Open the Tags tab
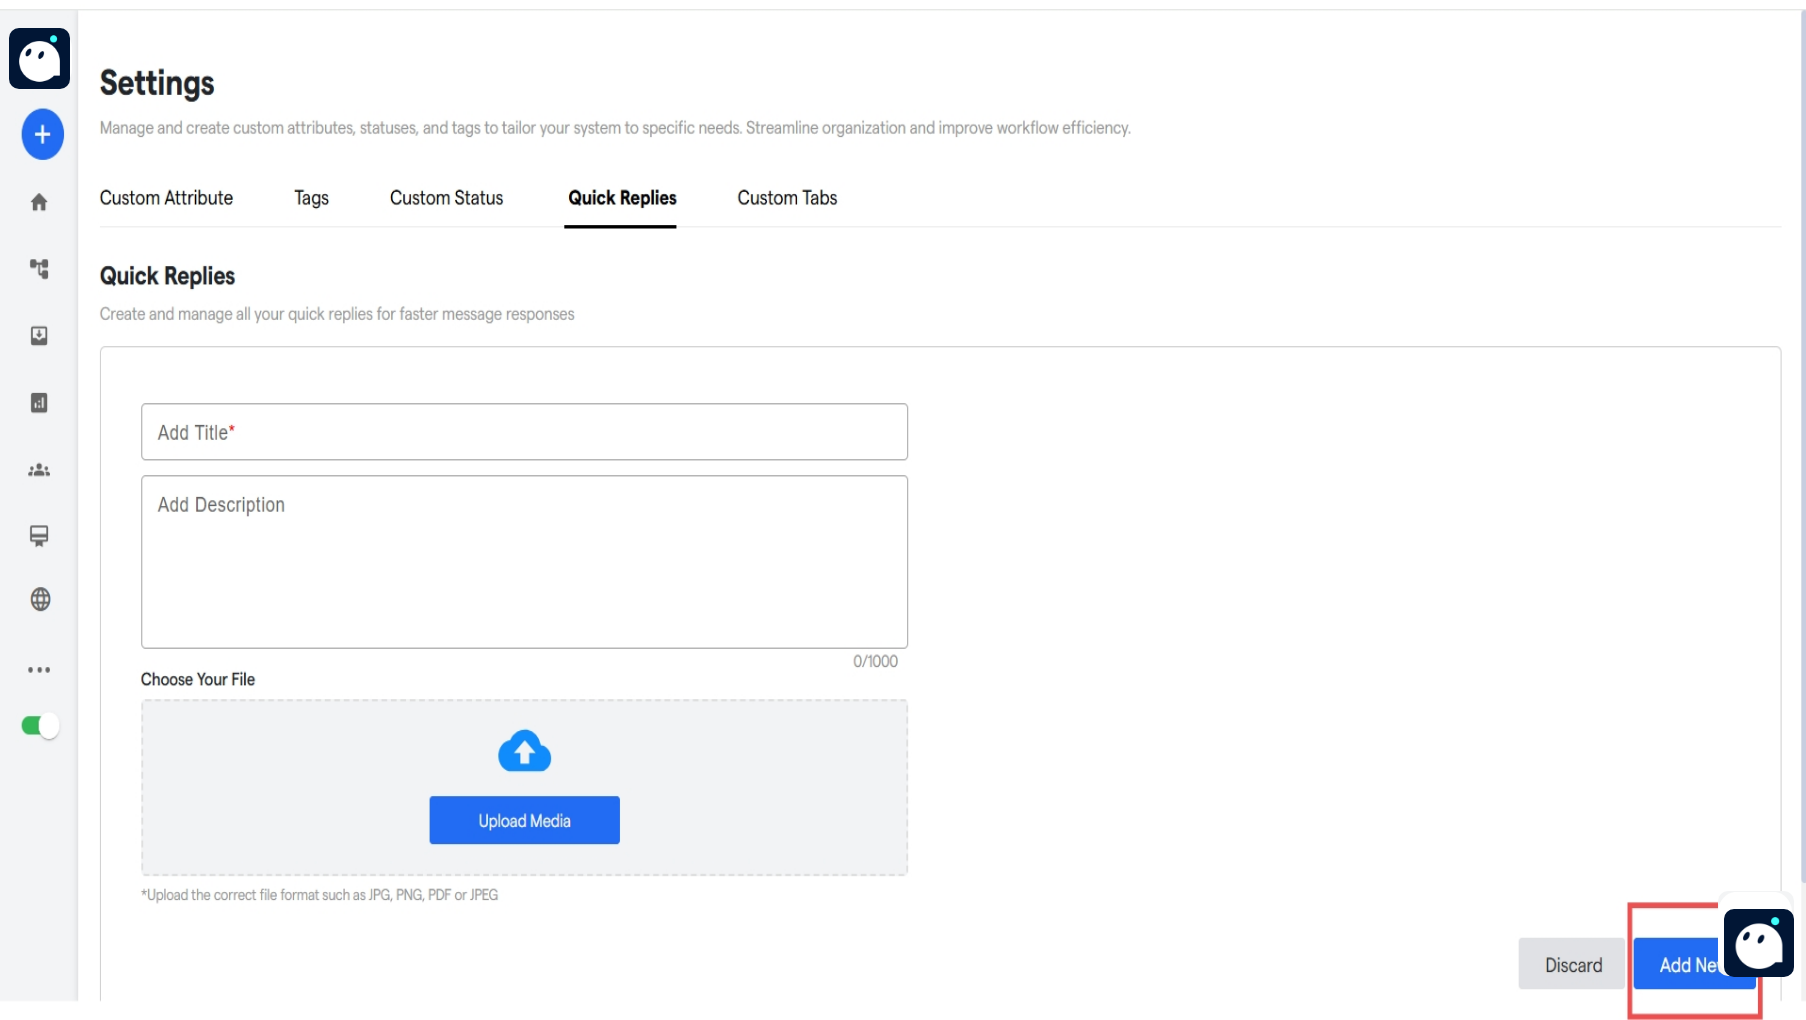Image resolution: width=1806 pixels, height=1020 pixels. (310, 198)
